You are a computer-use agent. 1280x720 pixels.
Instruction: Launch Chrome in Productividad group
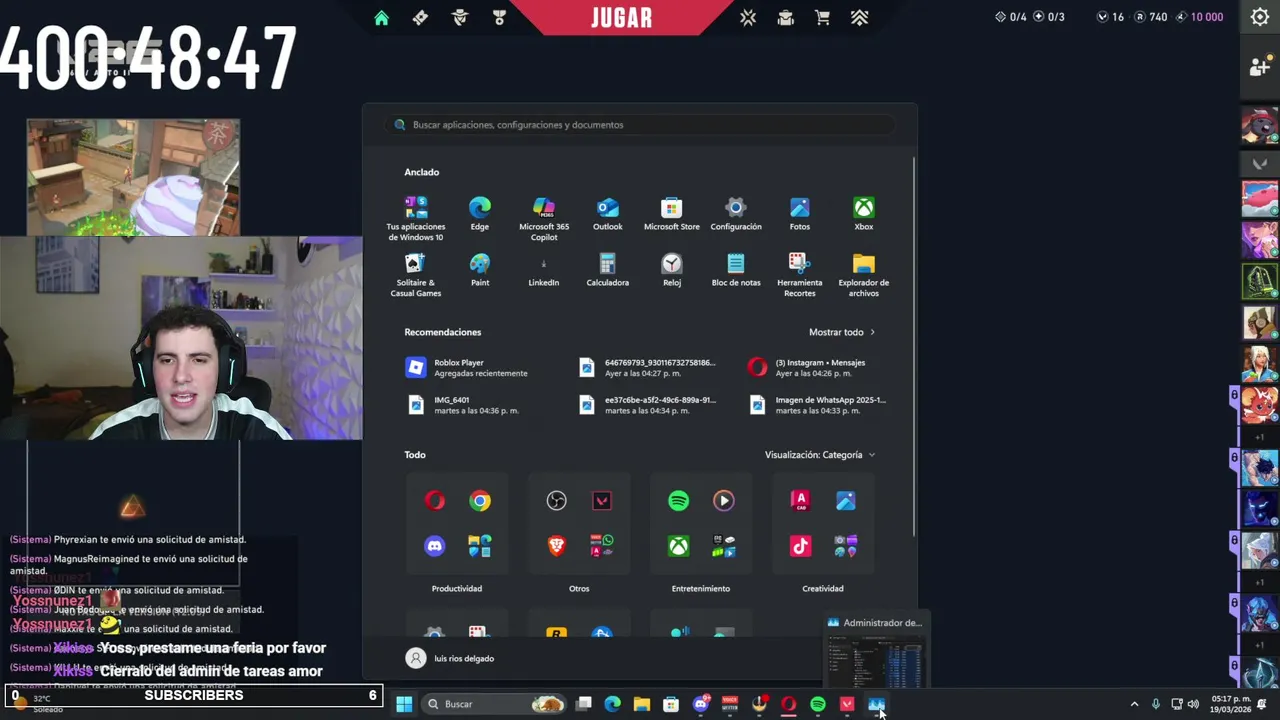pos(480,501)
